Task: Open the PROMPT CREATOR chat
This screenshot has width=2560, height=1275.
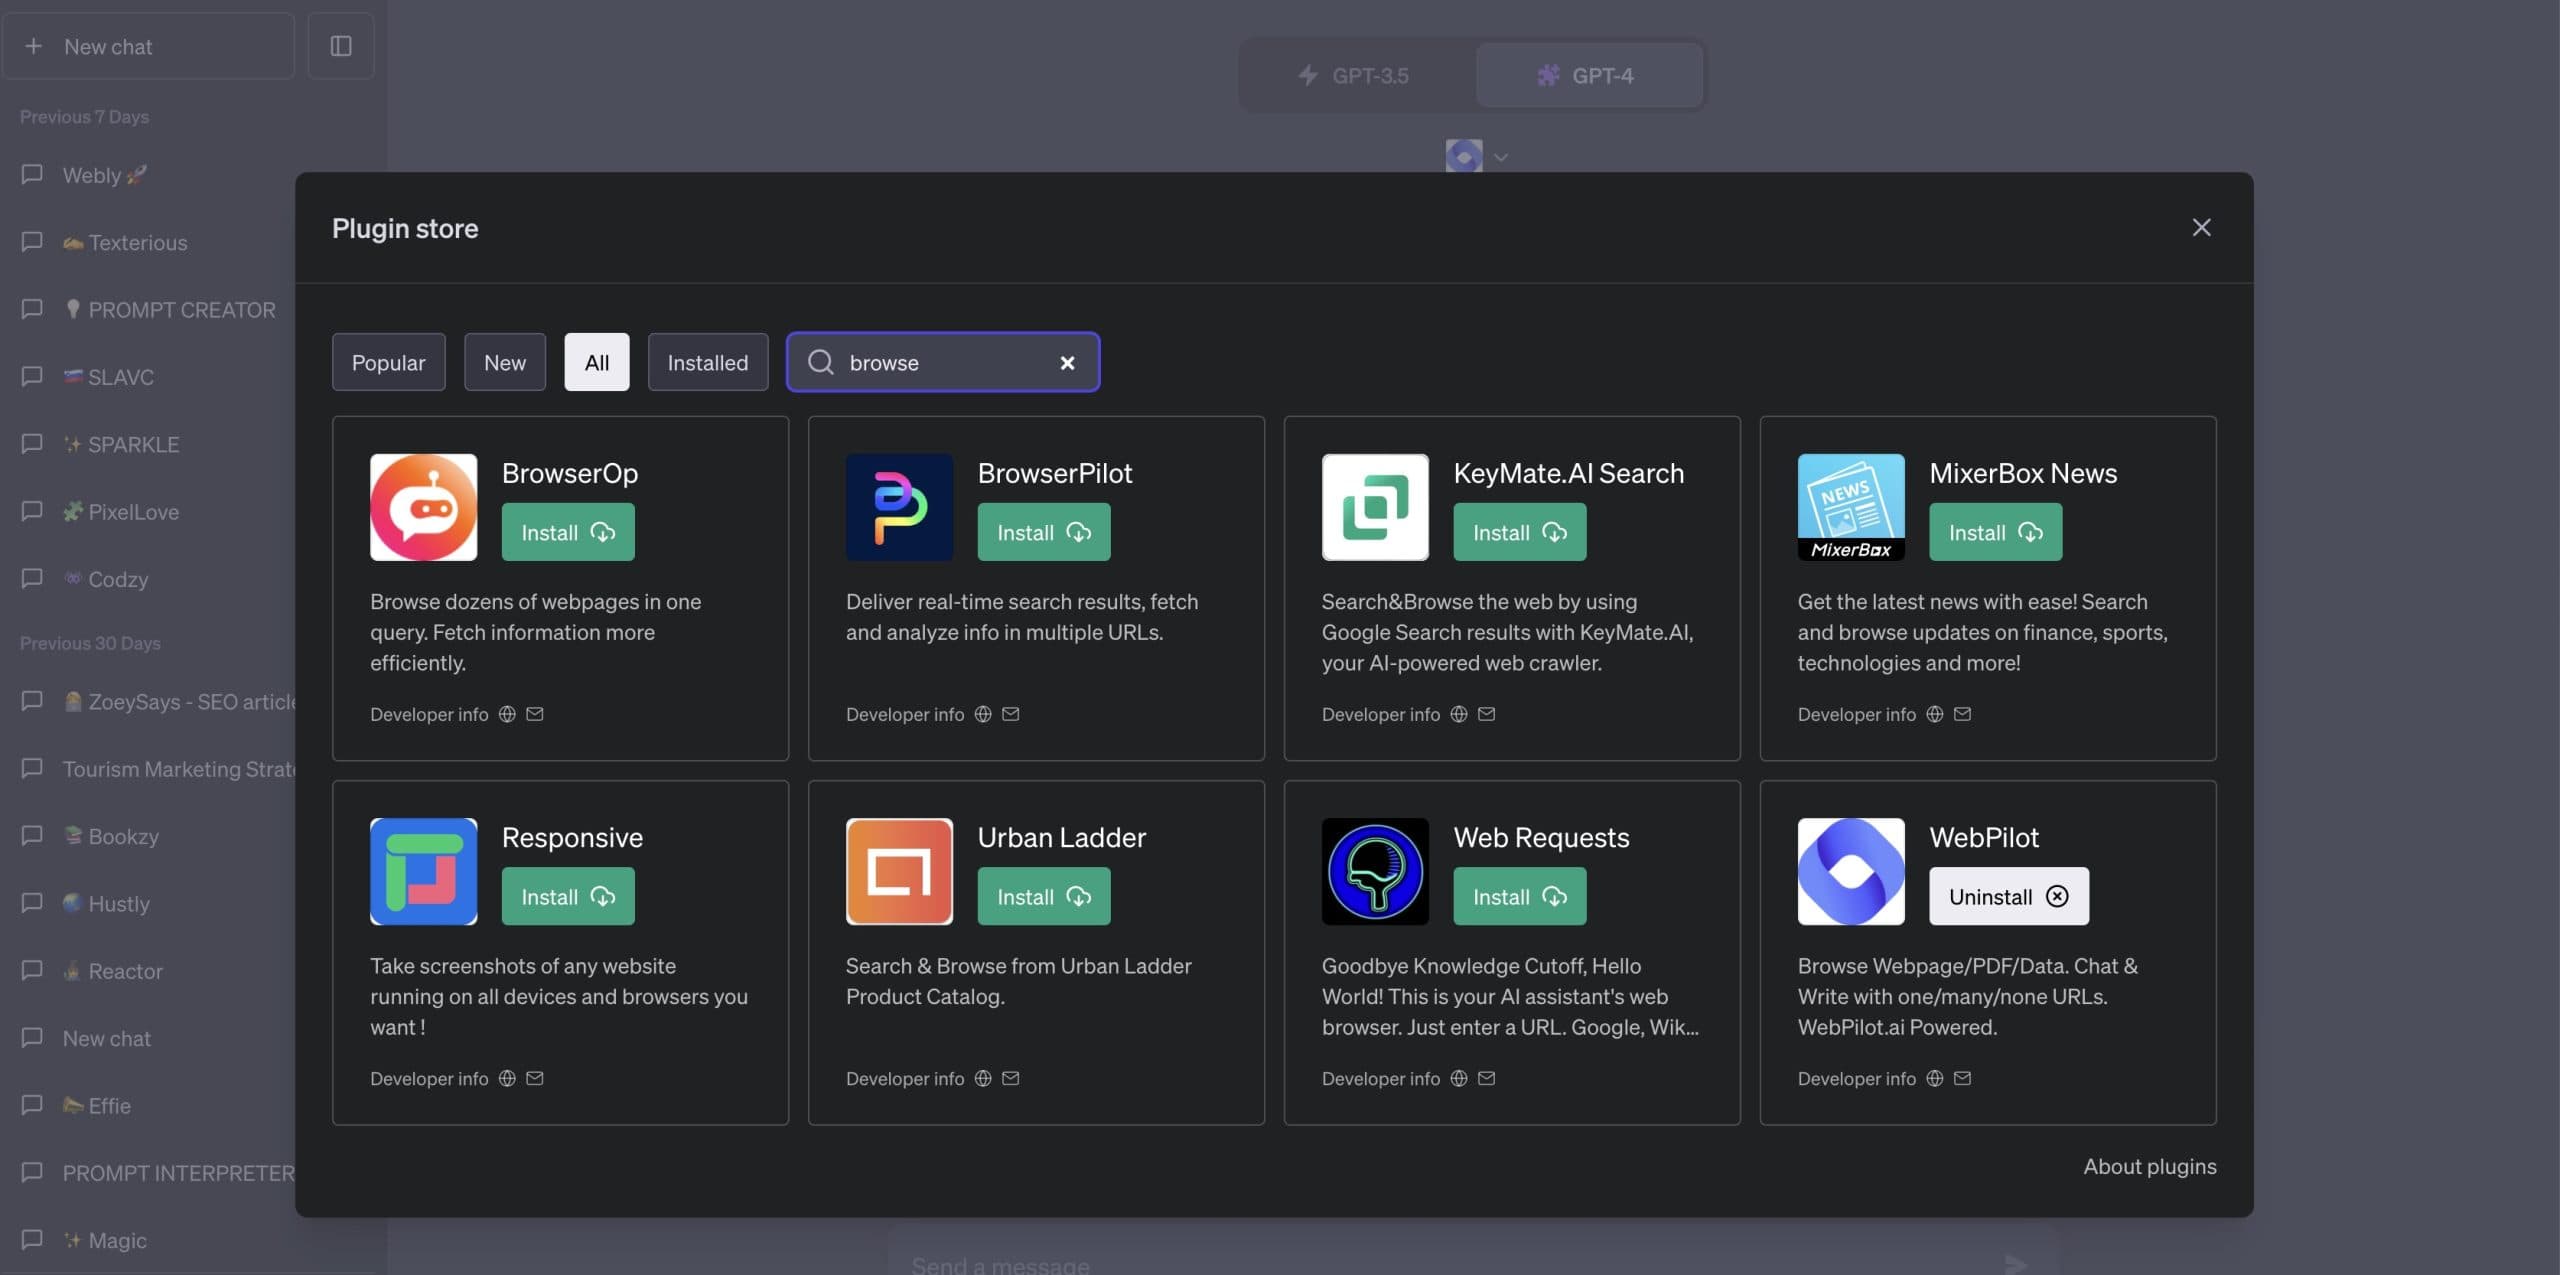Action: point(150,309)
